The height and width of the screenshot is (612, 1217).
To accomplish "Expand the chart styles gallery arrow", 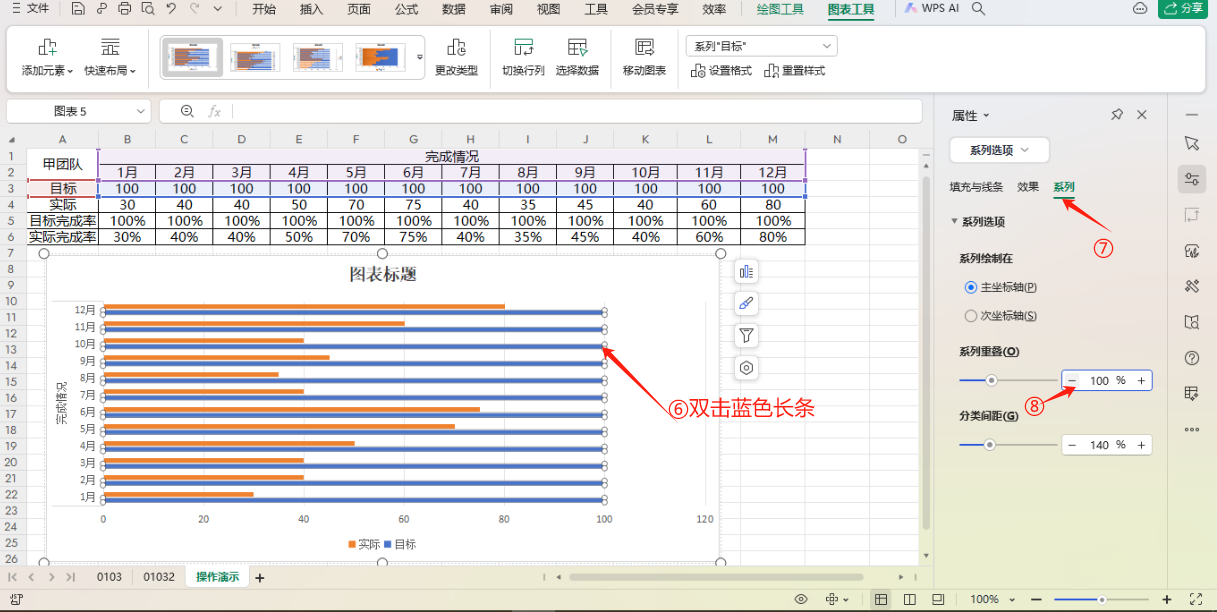I will 420,58.
